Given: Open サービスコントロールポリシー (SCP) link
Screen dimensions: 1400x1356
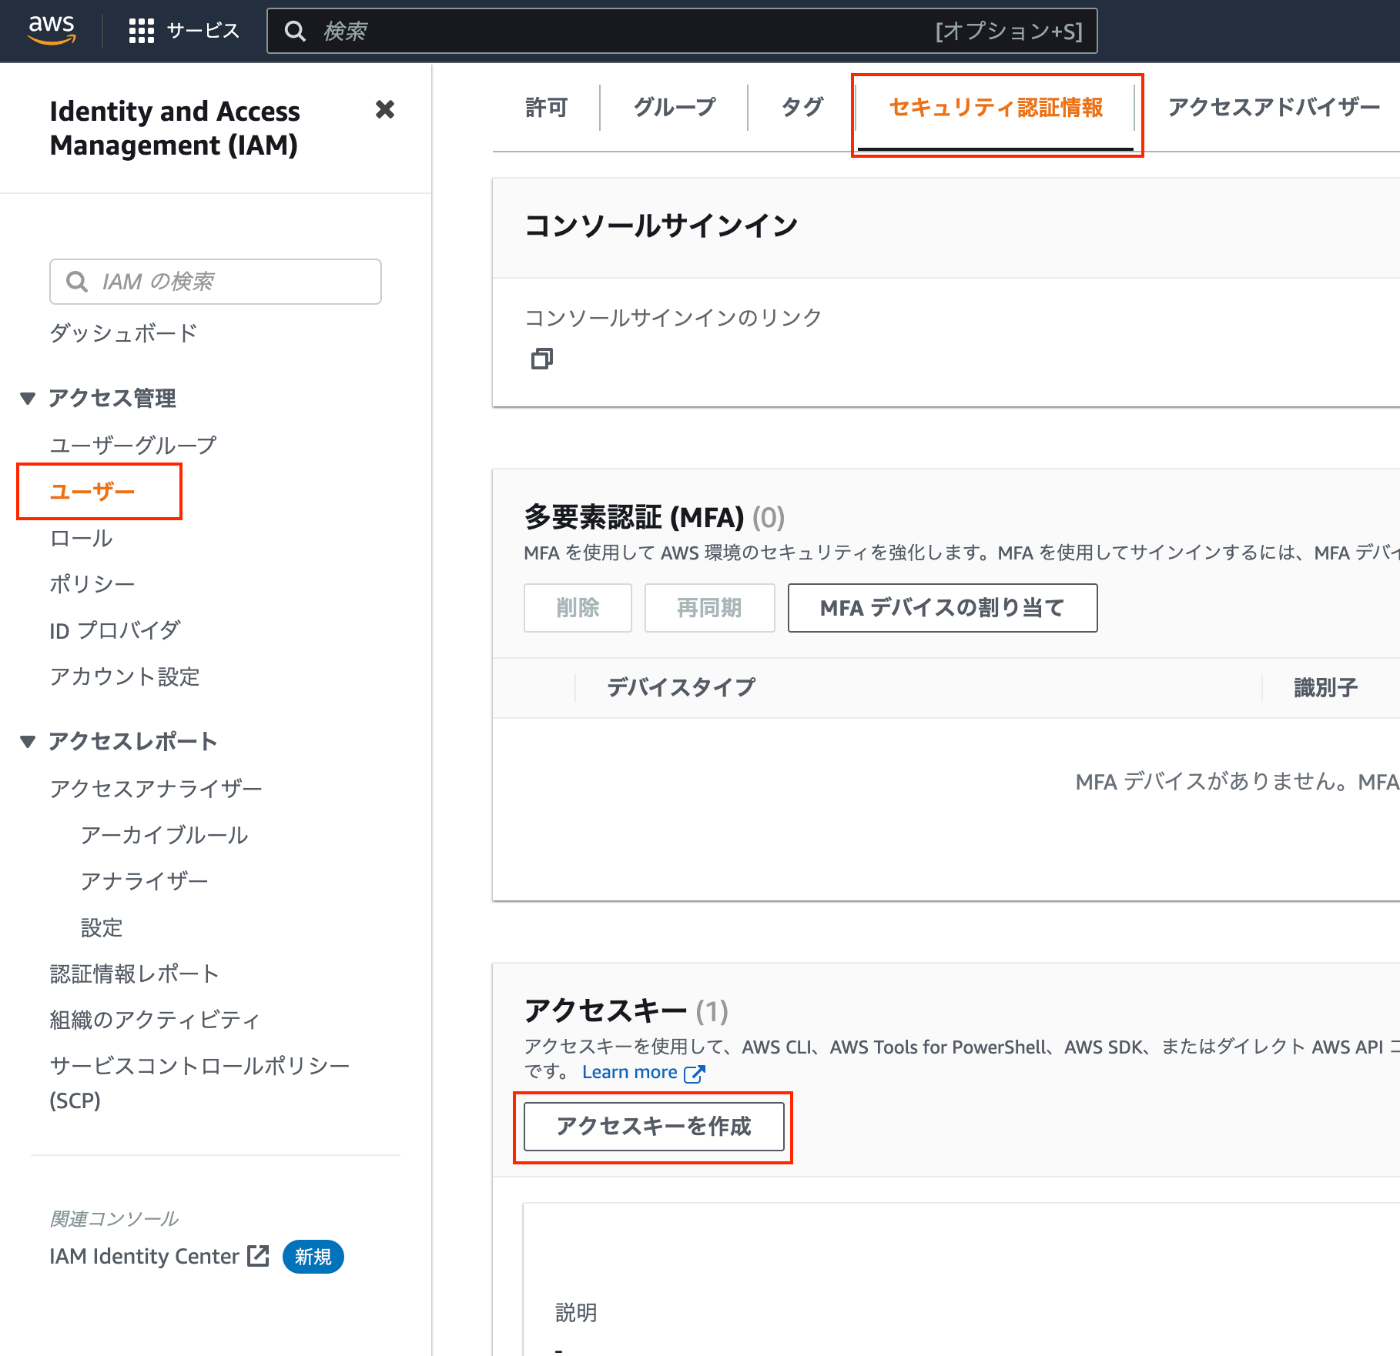Looking at the screenshot, I should (x=200, y=1083).
